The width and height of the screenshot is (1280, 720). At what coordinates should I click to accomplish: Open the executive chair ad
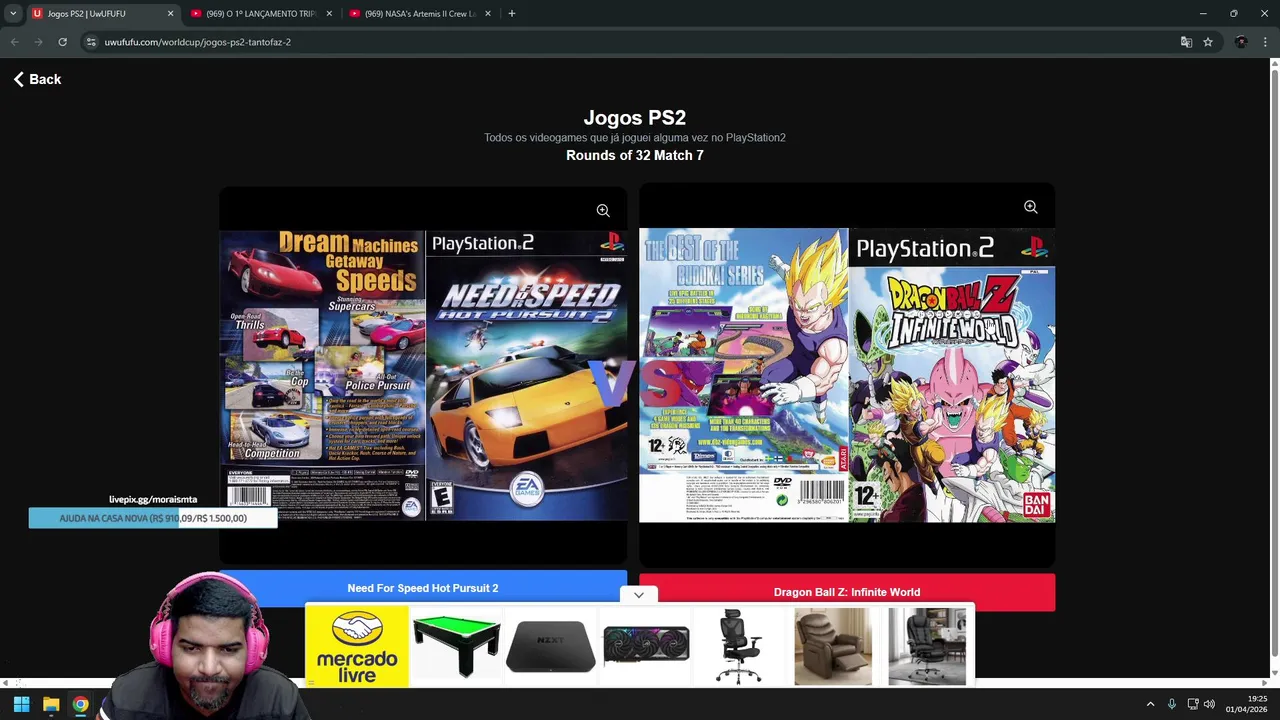coord(927,647)
